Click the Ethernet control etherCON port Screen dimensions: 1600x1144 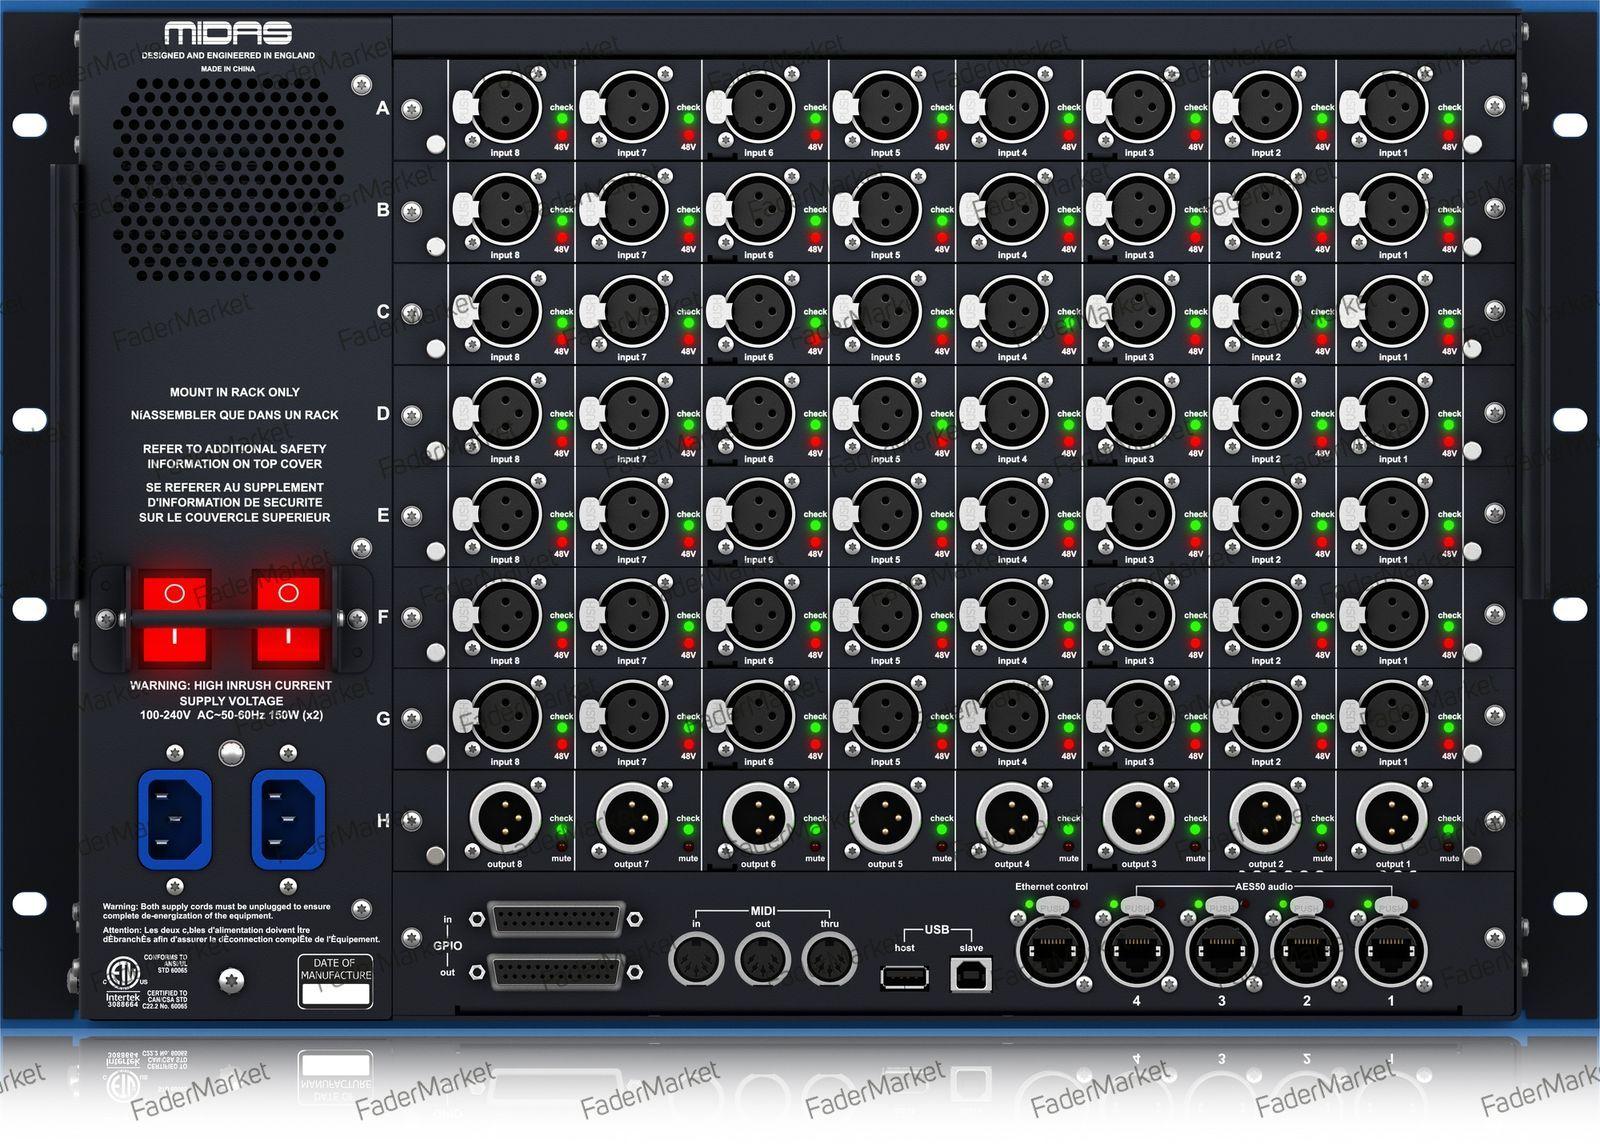coord(1052,951)
